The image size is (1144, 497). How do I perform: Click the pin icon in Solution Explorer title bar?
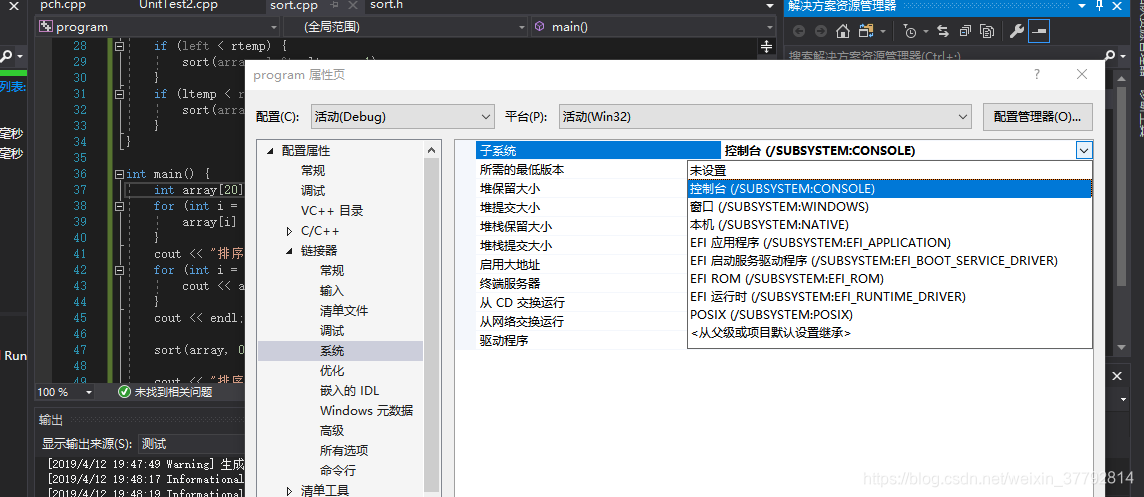pyautogui.click(x=1099, y=7)
